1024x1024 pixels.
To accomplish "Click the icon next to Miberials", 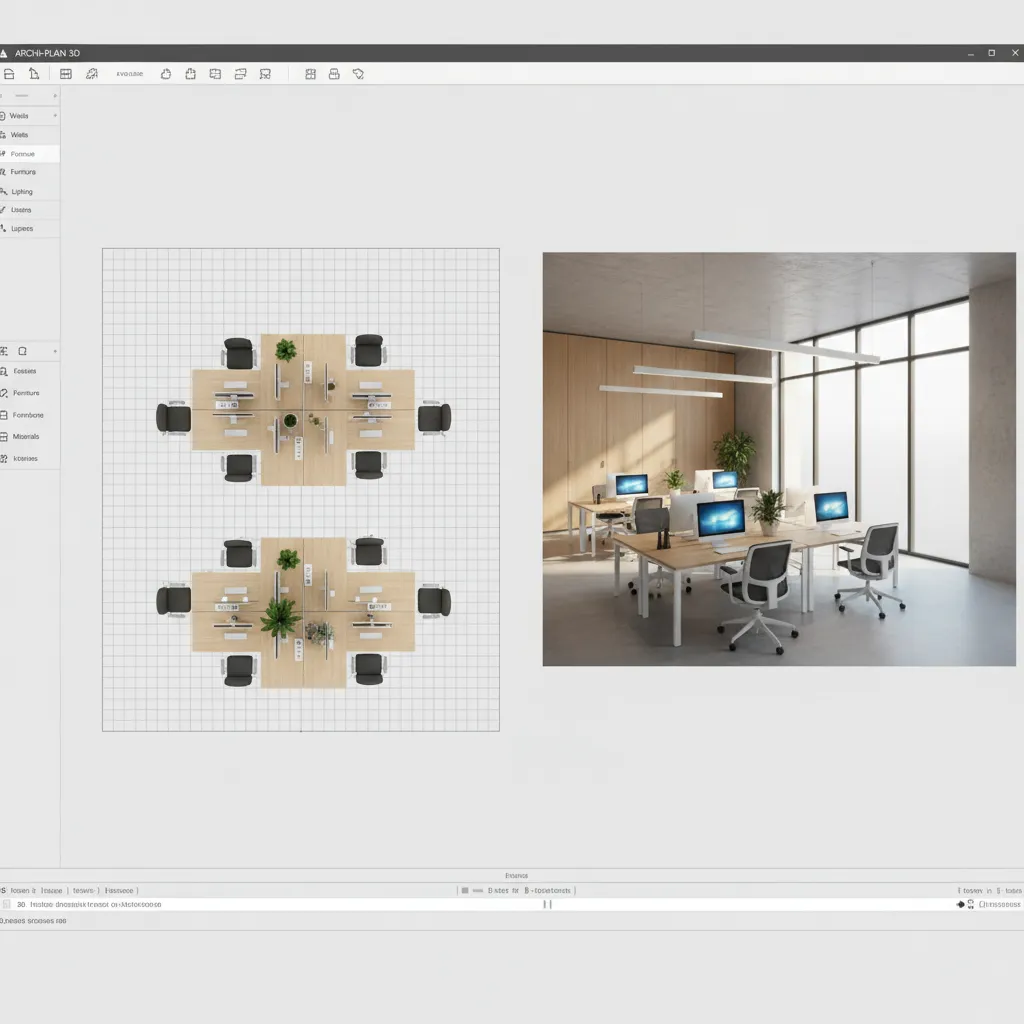I will coord(4,436).
